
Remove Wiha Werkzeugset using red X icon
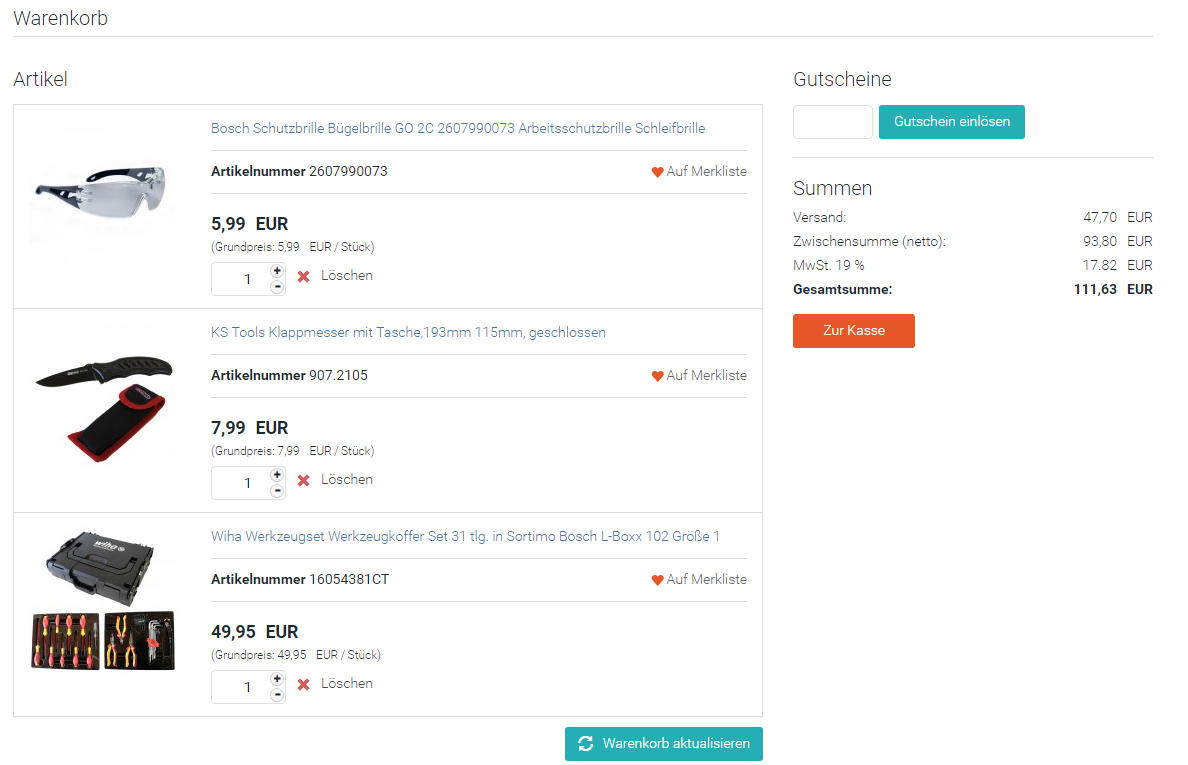304,684
